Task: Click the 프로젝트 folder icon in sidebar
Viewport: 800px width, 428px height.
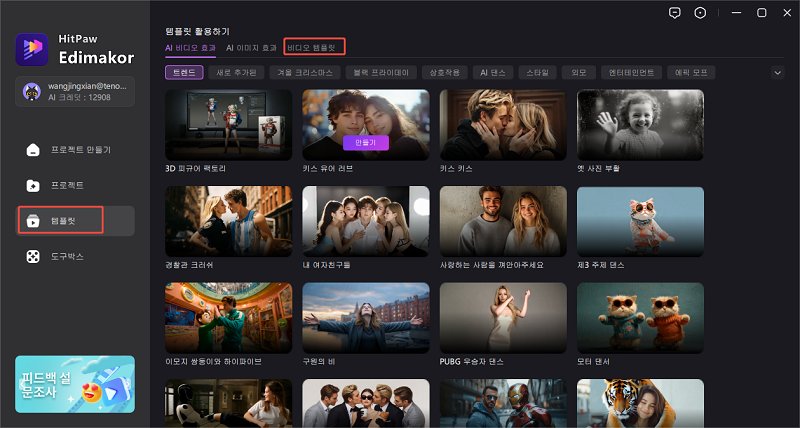Action: [33, 186]
